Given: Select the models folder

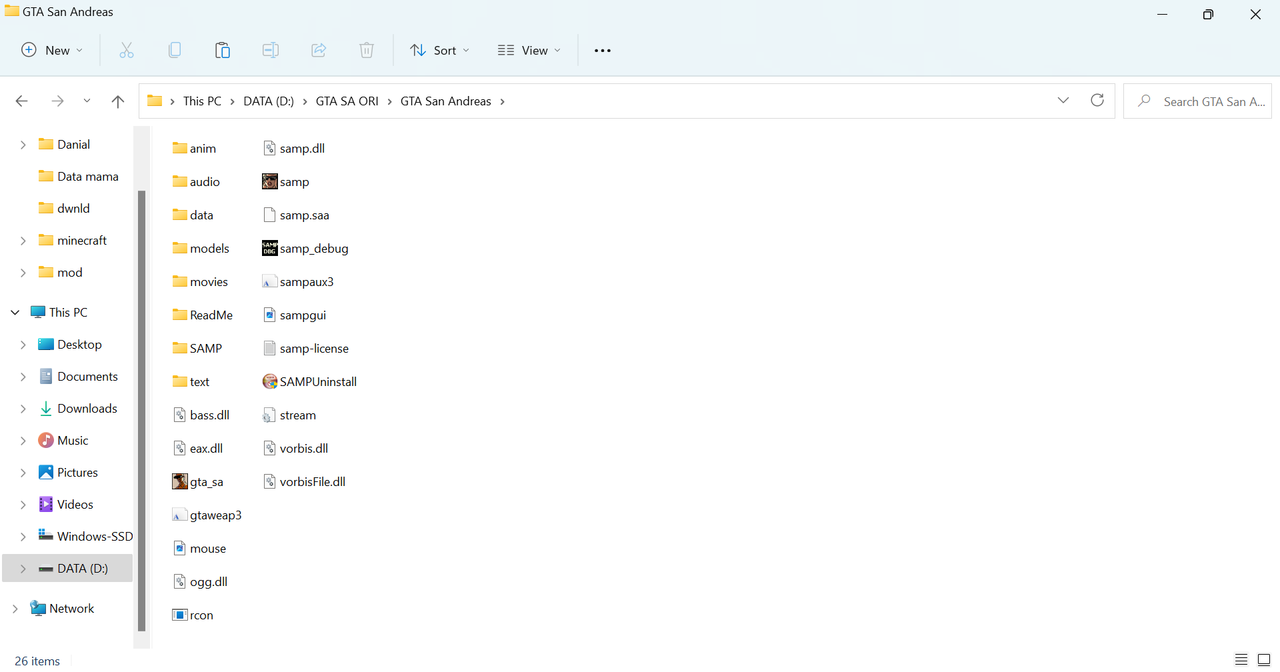Looking at the screenshot, I should pyautogui.click(x=200, y=248).
